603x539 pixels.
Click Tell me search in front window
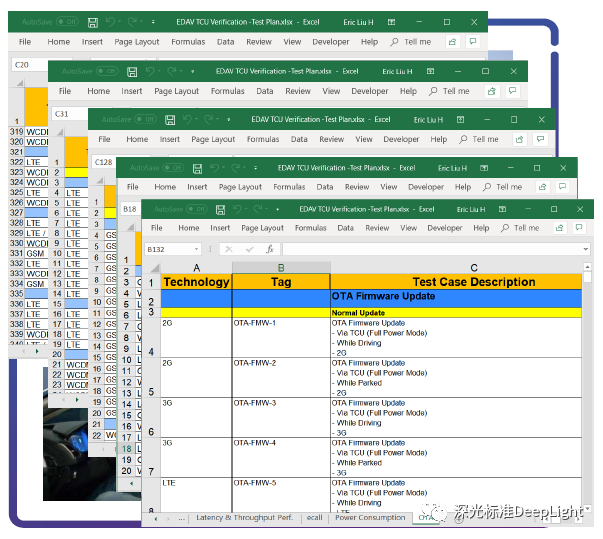pyautogui.click(x=520, y=228)
